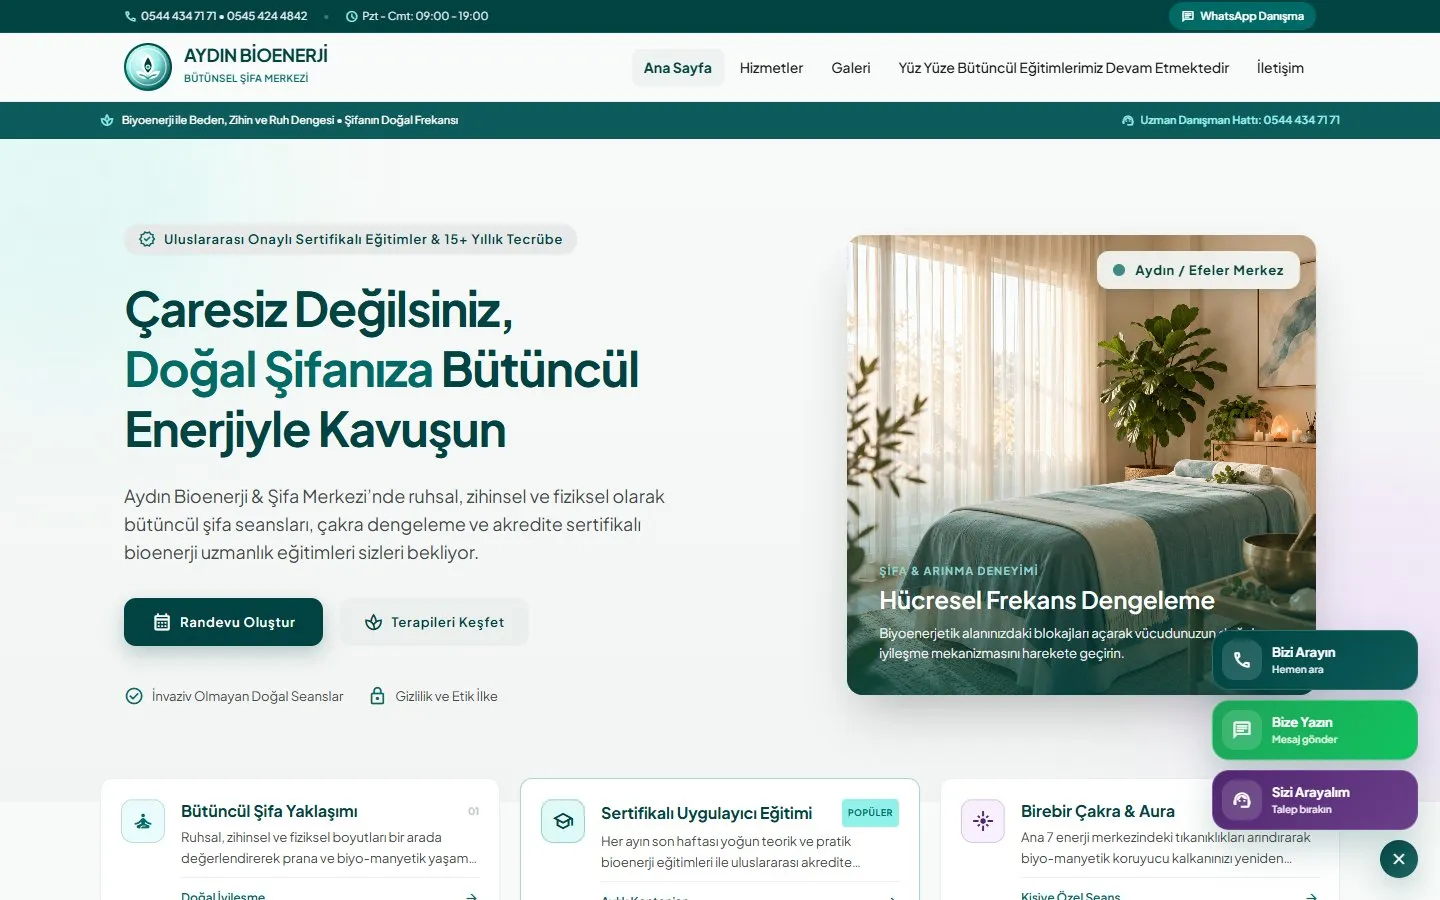The image size is (1440, 900).
Task: Click the lock icon beside Gizlilik ve Etik İlke
Action: [377, 696]
